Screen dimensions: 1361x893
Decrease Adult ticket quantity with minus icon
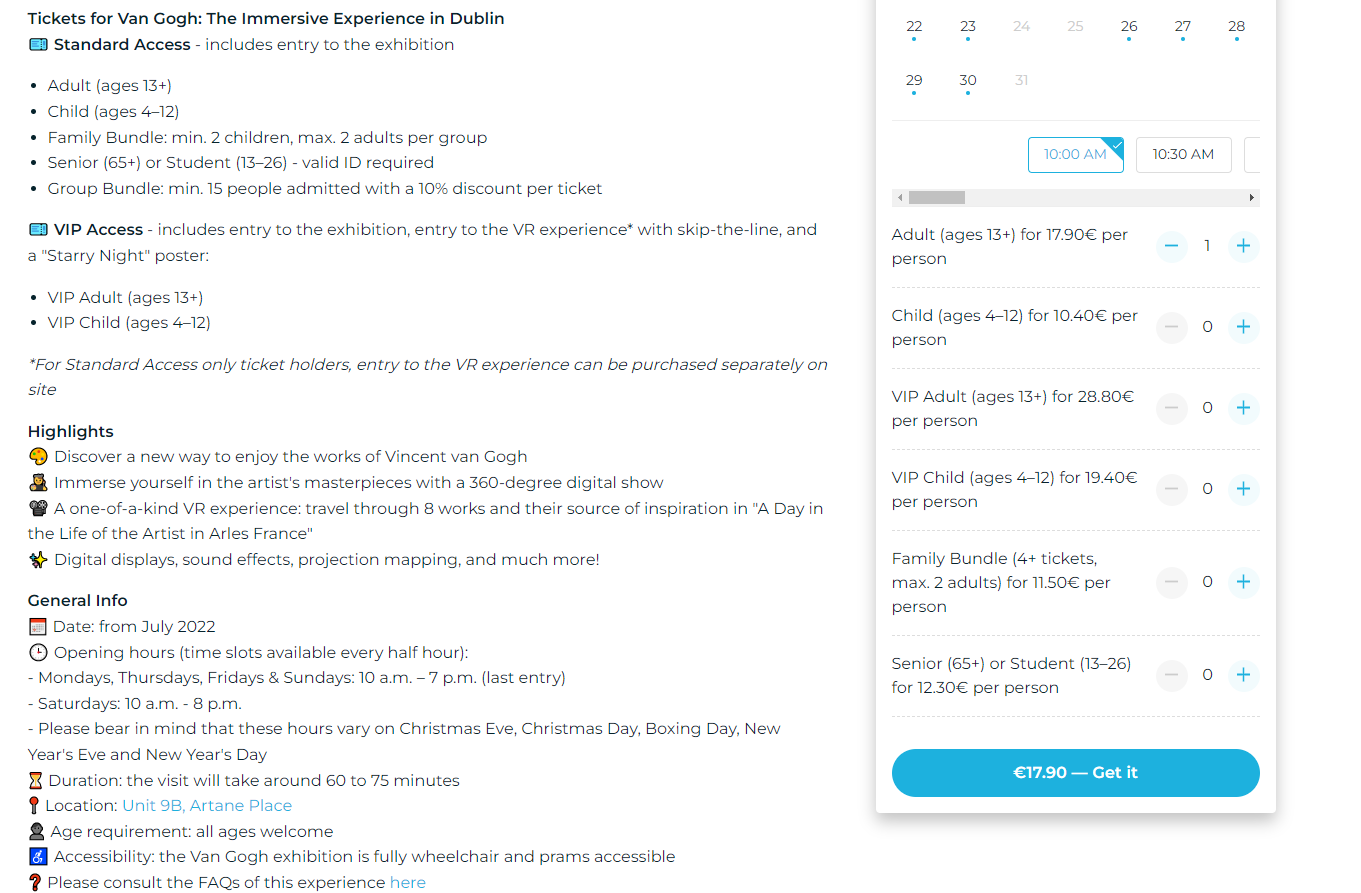click(1172, 246)
